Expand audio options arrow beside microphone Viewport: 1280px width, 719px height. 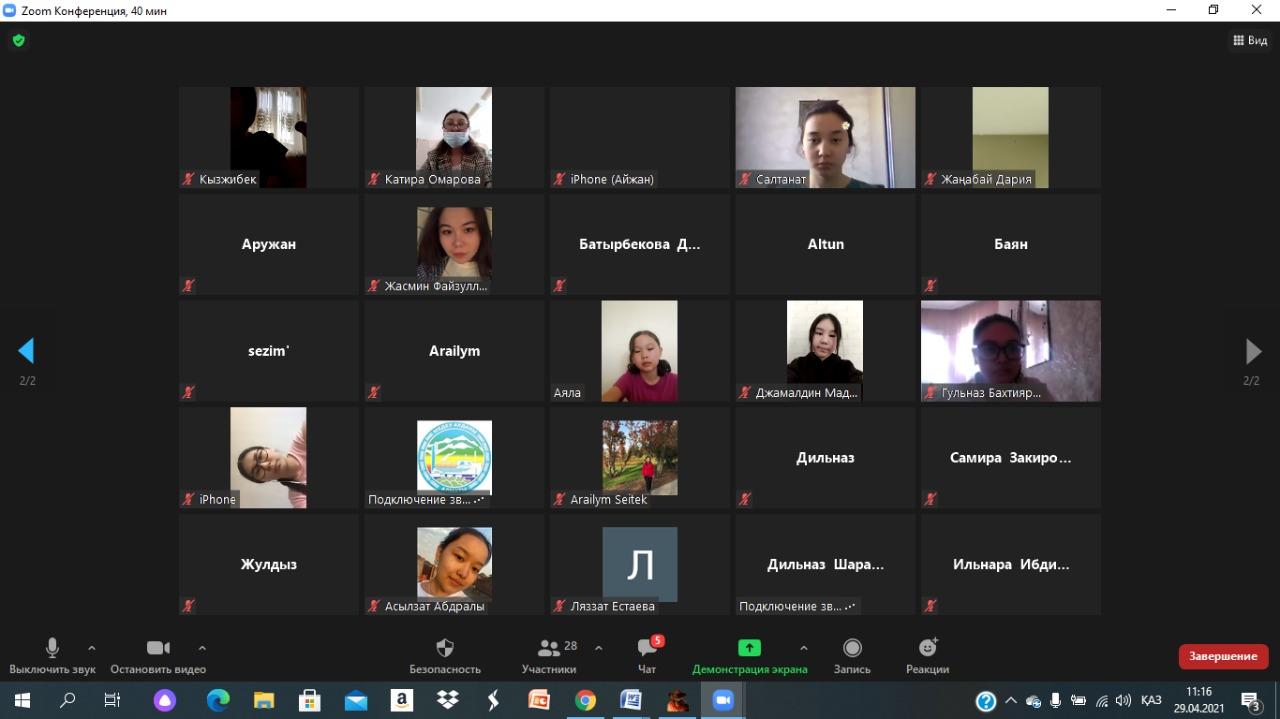point(92,648)
